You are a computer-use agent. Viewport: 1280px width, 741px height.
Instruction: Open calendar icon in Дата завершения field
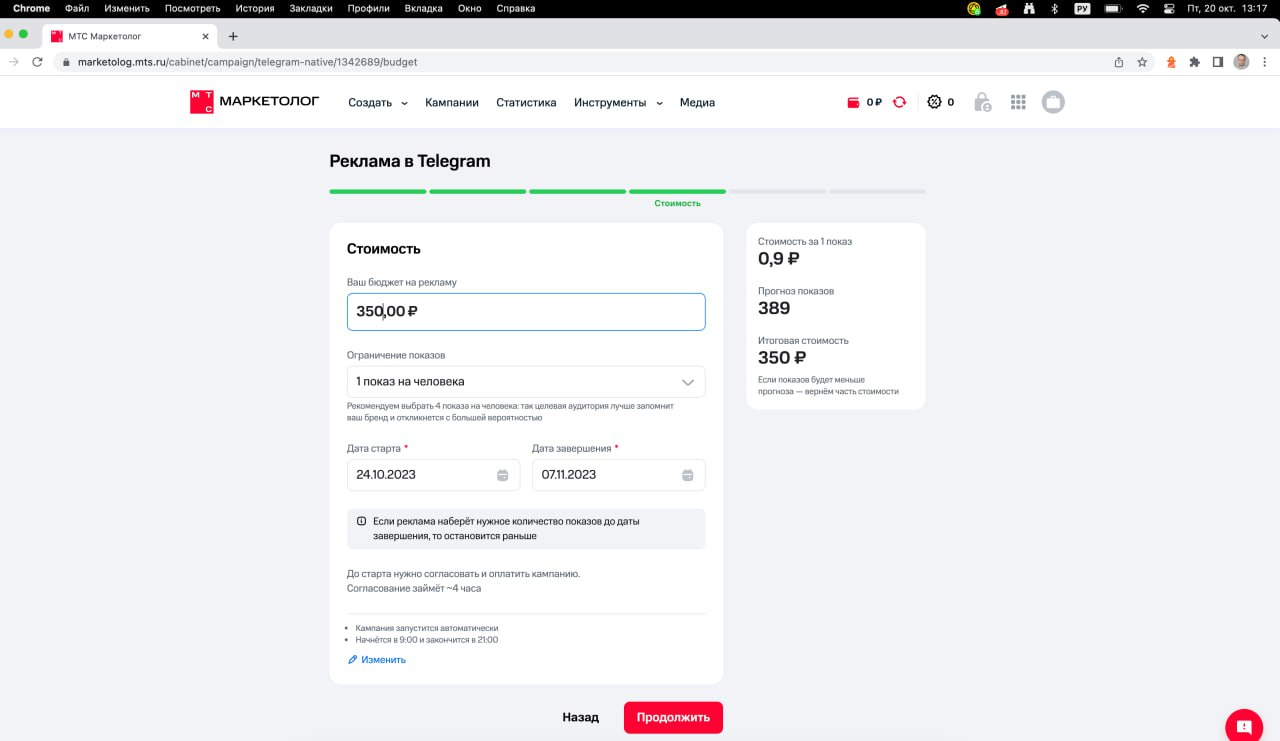(688, 475)
